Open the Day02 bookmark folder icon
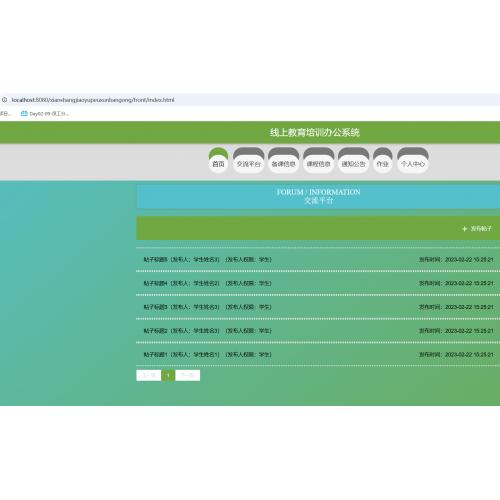 pyautogui.click(x=24, y=114)
